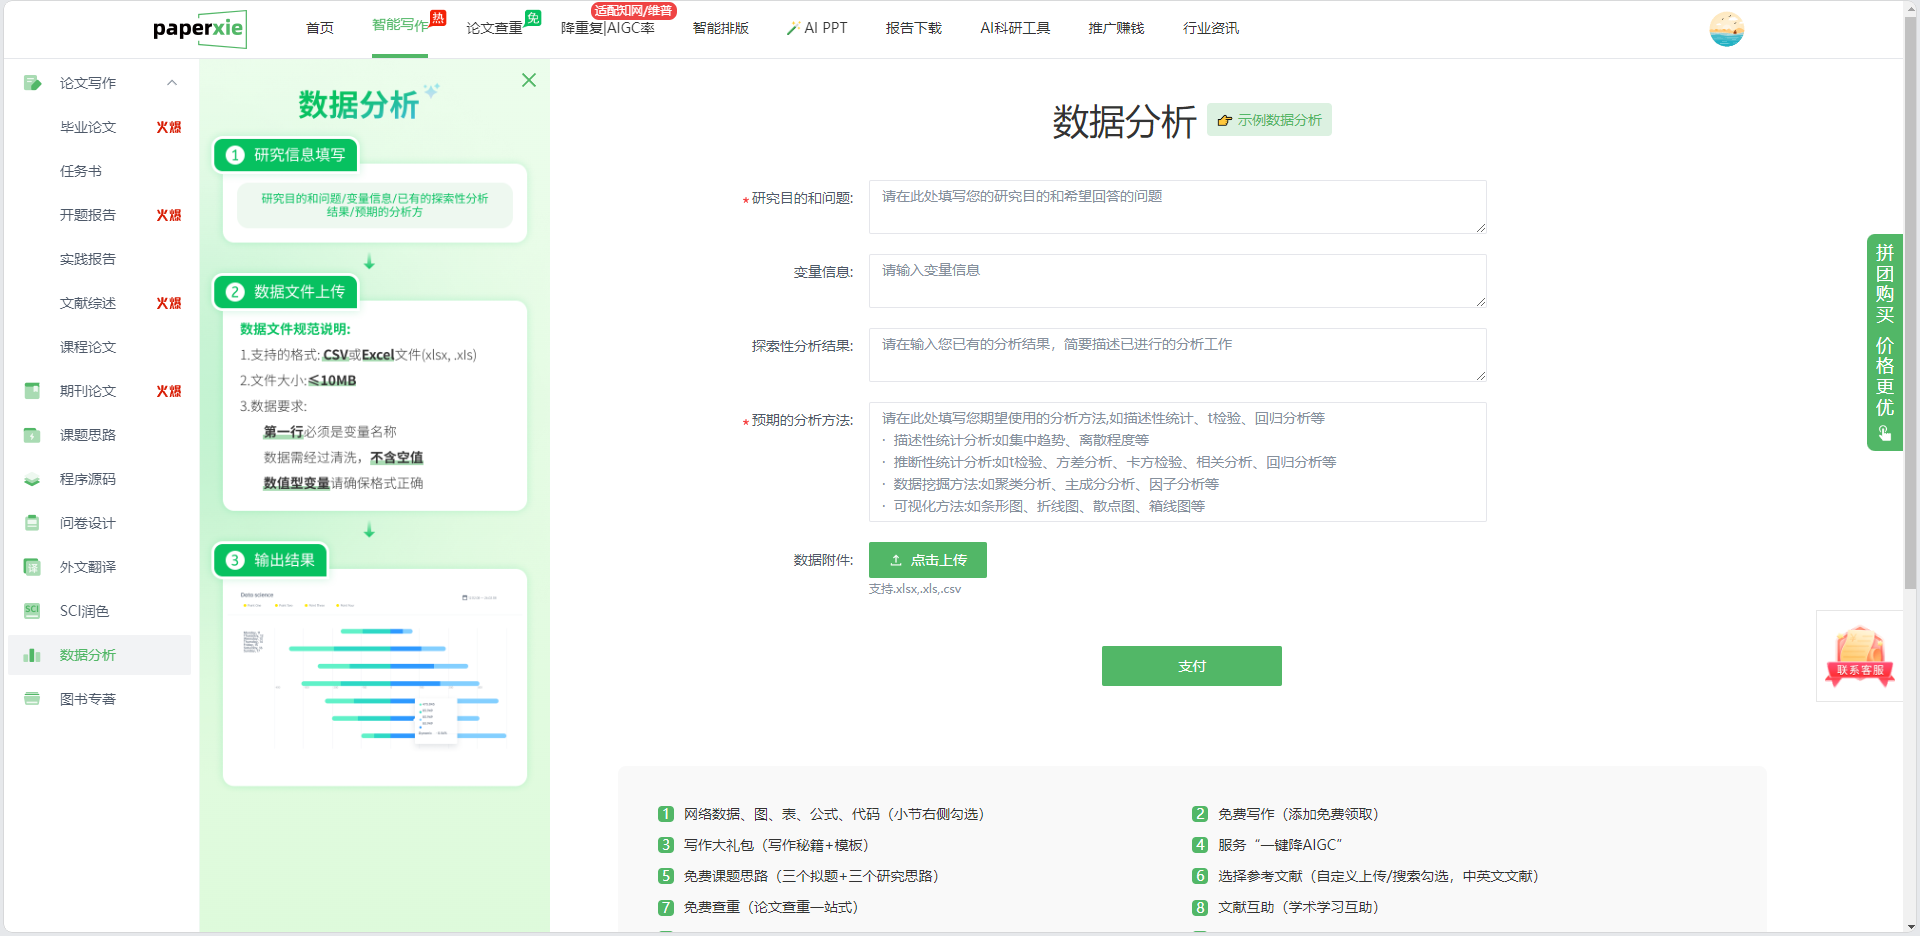Collapse the 论文写作 section chevron
Viewport: 1920px width, 936px height.
click(x=171, y=83)
